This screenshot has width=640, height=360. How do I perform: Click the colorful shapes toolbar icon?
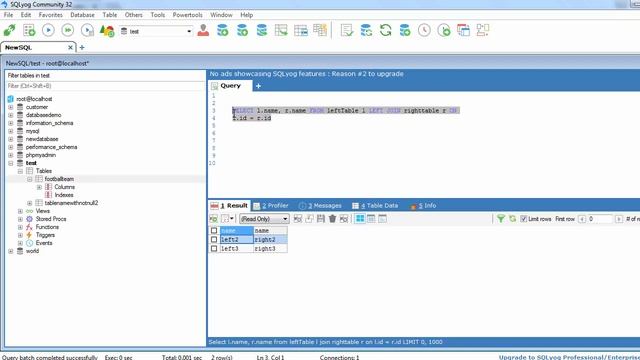[x=107, y=31]
